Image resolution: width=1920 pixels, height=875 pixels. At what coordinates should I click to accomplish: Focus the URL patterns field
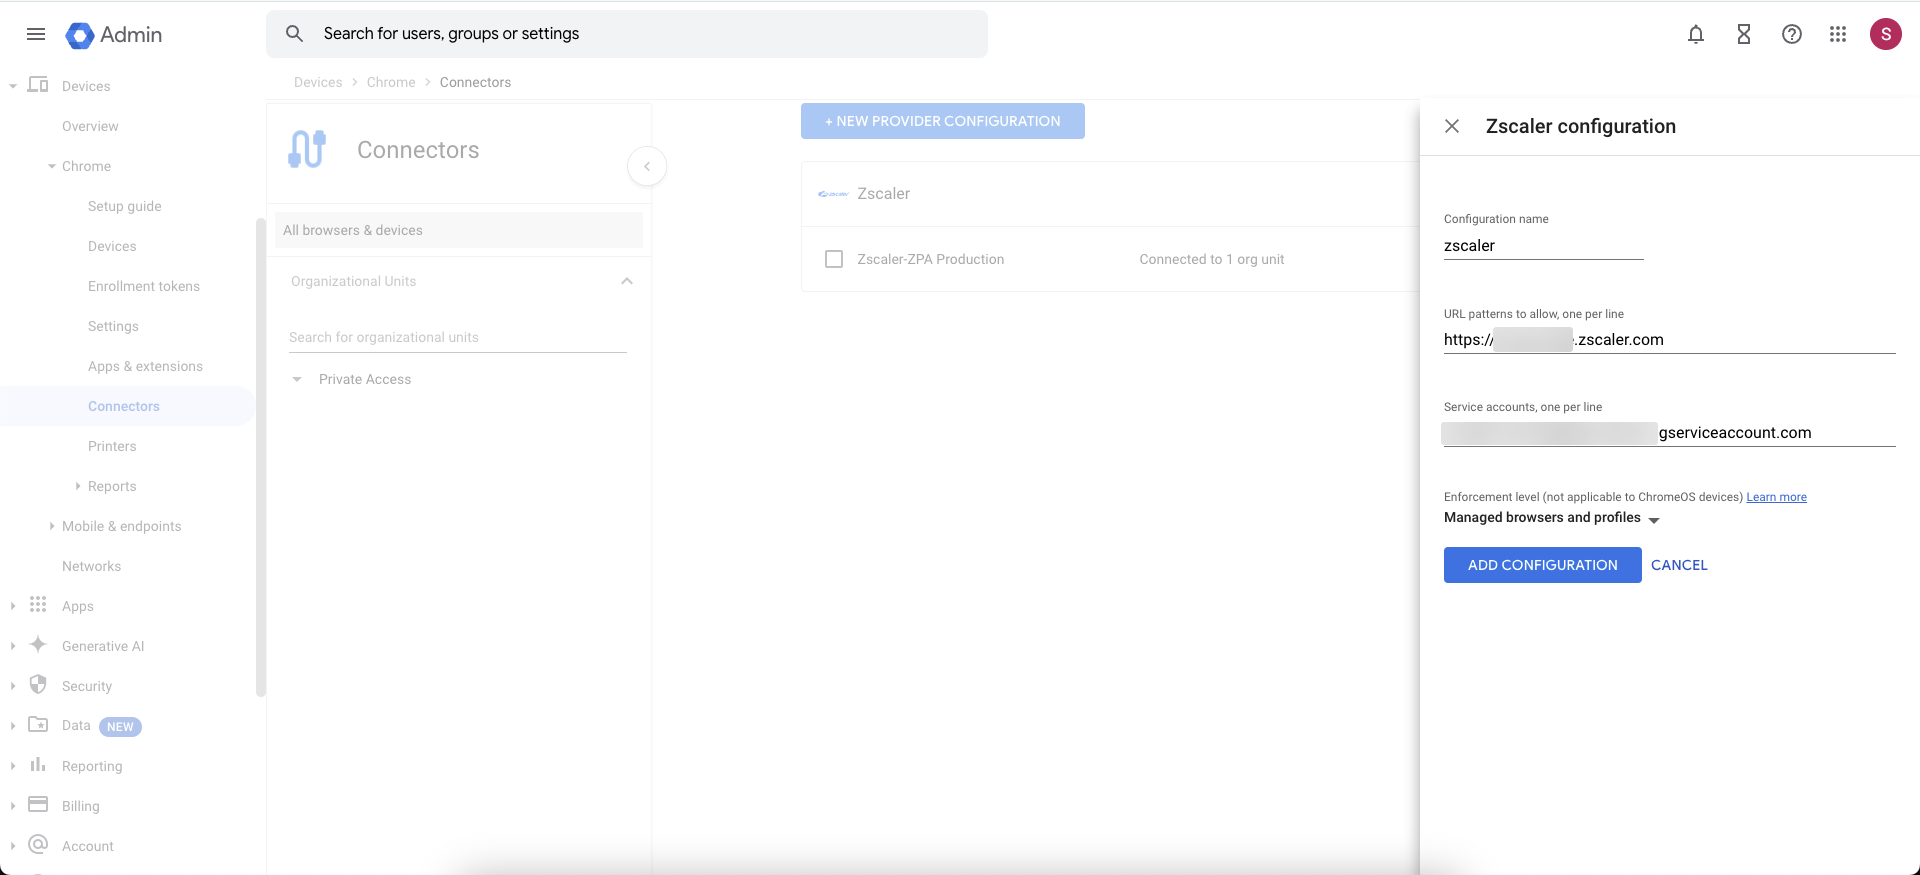(x=1670, y=340)
